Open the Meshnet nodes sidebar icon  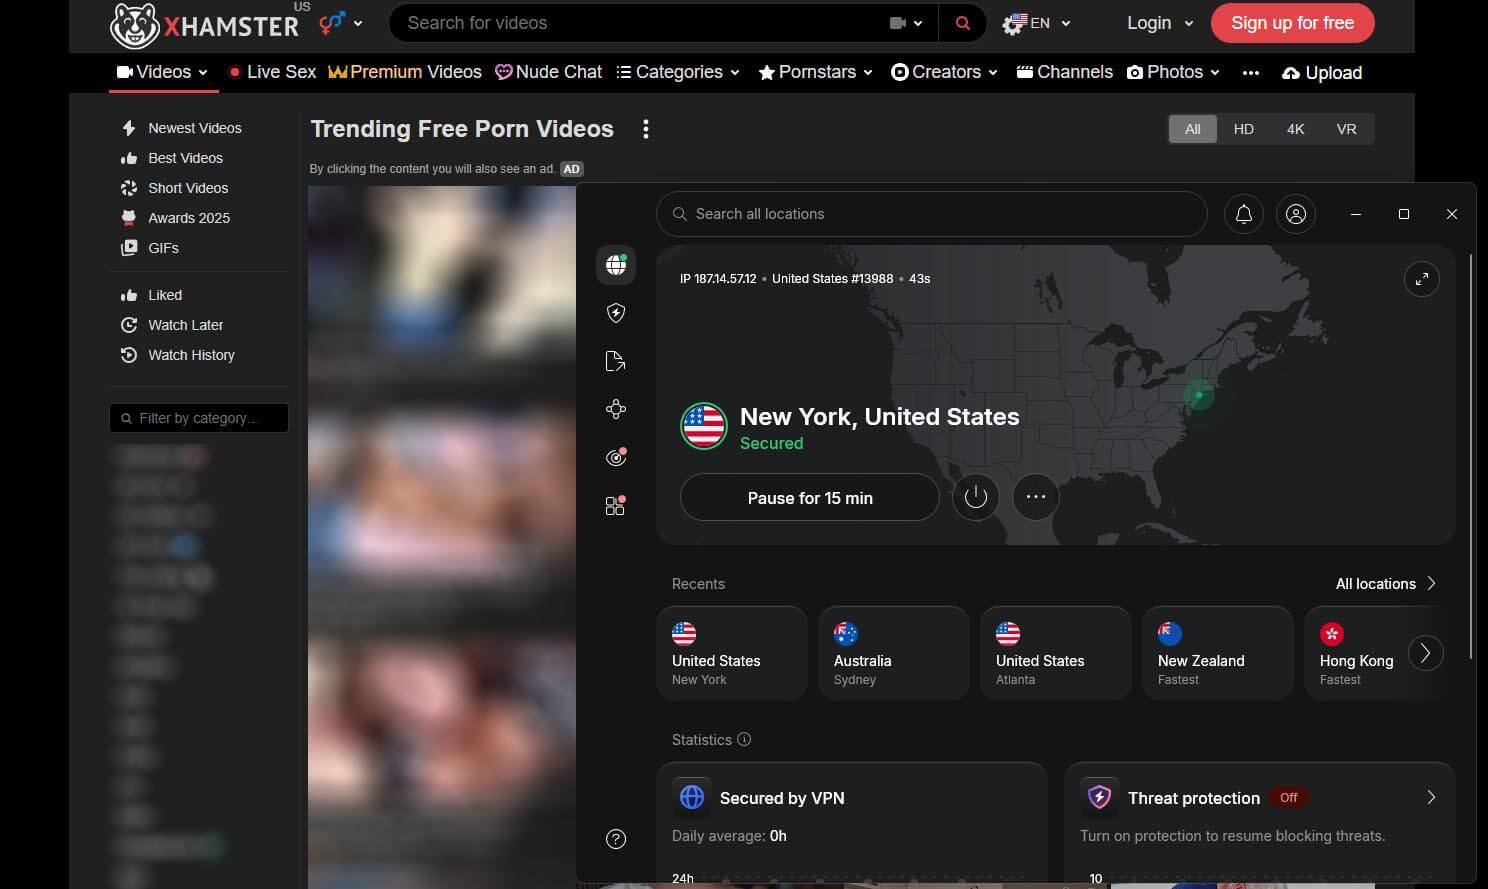616,409
